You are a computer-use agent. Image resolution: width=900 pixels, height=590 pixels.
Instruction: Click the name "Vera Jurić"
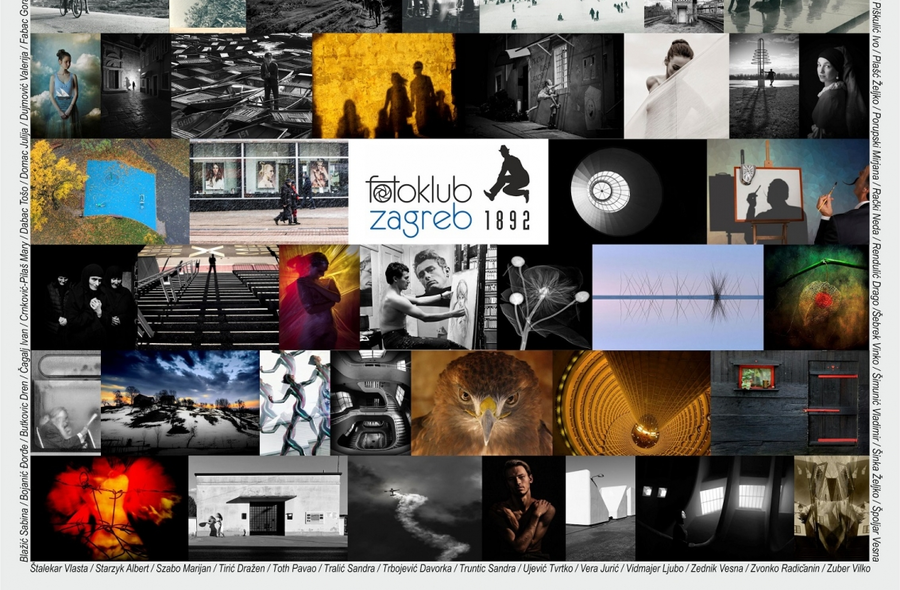coord(600,569)
